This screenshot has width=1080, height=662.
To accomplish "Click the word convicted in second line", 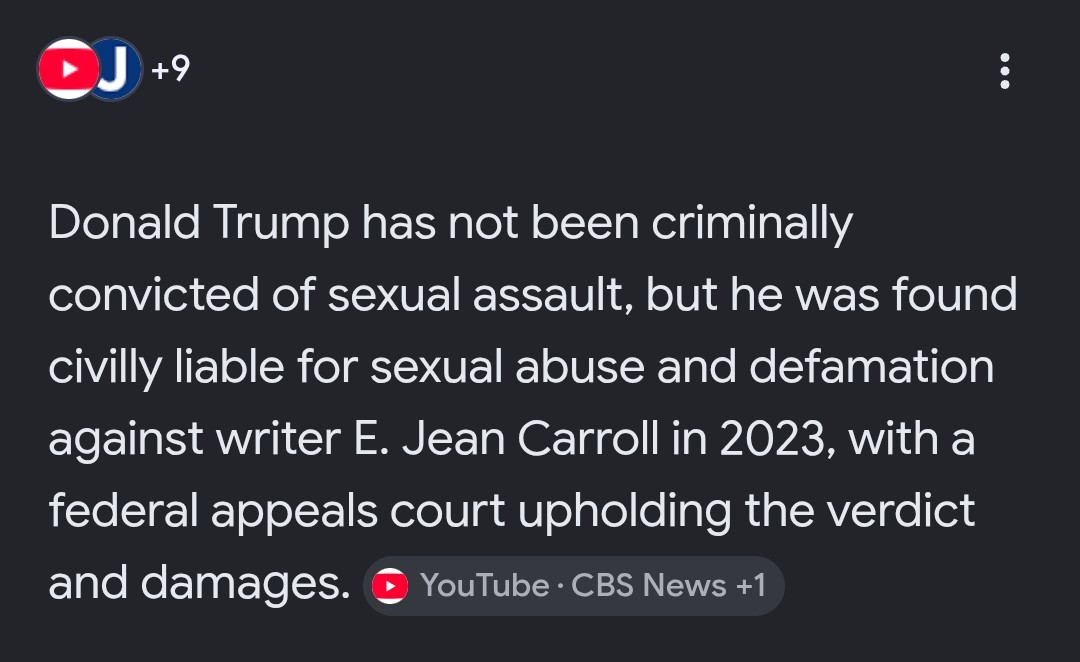I will click(154, 295).
